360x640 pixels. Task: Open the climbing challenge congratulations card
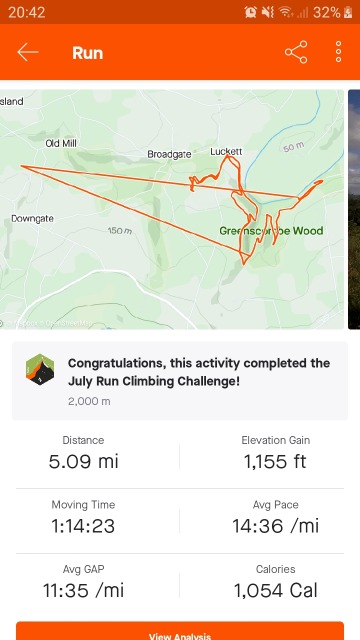pyautogui.click(x=180, y=381)
